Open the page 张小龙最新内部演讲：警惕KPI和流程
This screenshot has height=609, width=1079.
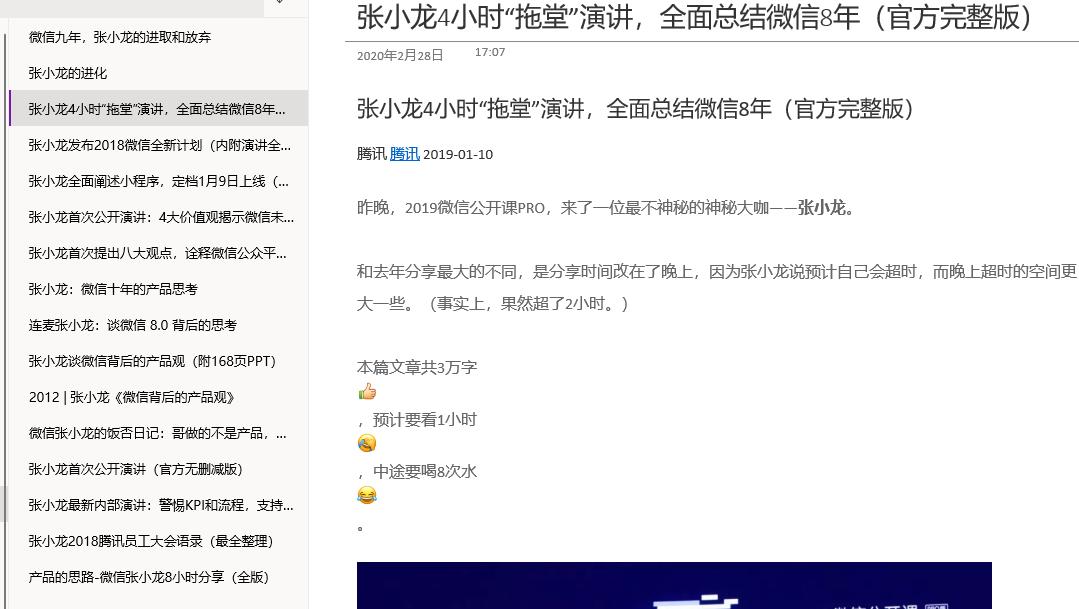point(155,505)
